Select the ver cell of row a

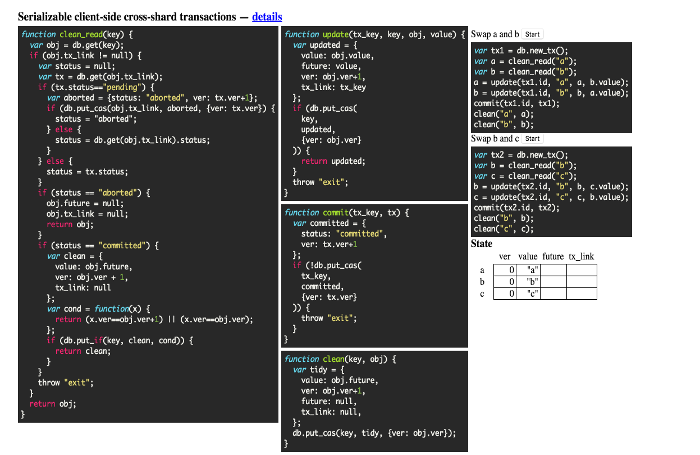click(505, 270)
